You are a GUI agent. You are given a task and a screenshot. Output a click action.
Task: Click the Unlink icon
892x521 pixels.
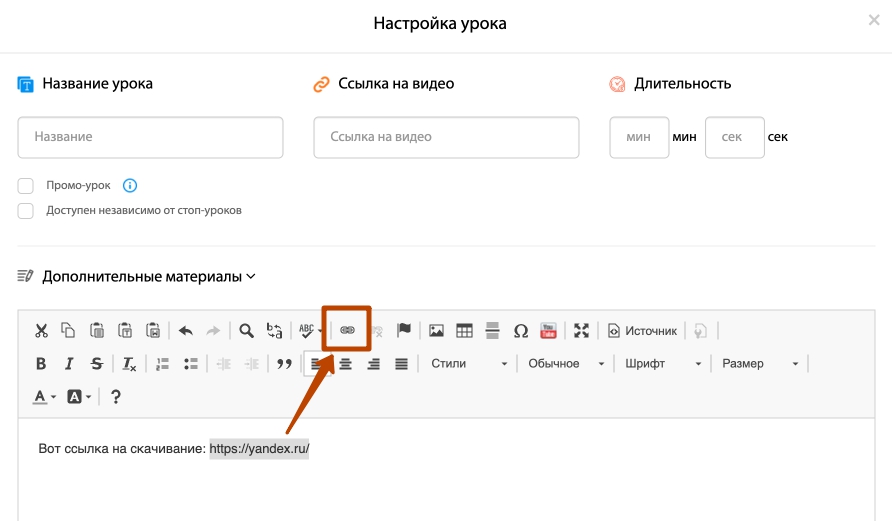point(377,330)
